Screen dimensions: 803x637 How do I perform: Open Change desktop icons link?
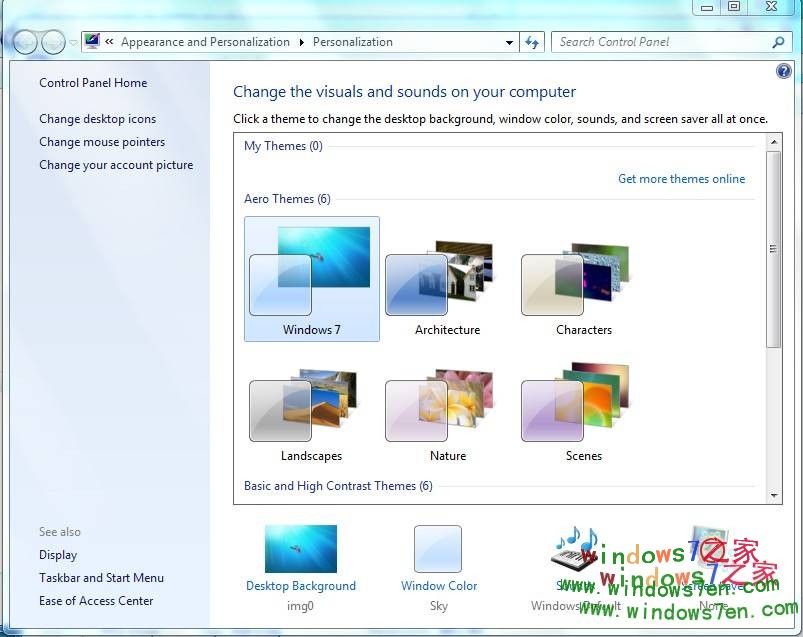tap(97, 119)
